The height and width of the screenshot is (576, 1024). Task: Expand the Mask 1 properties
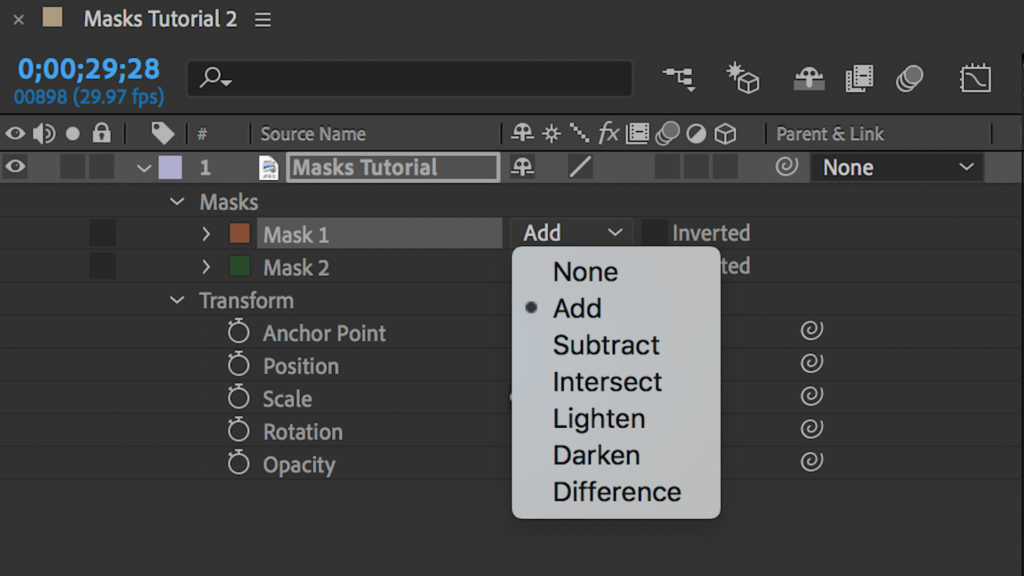tap(206, 234)
